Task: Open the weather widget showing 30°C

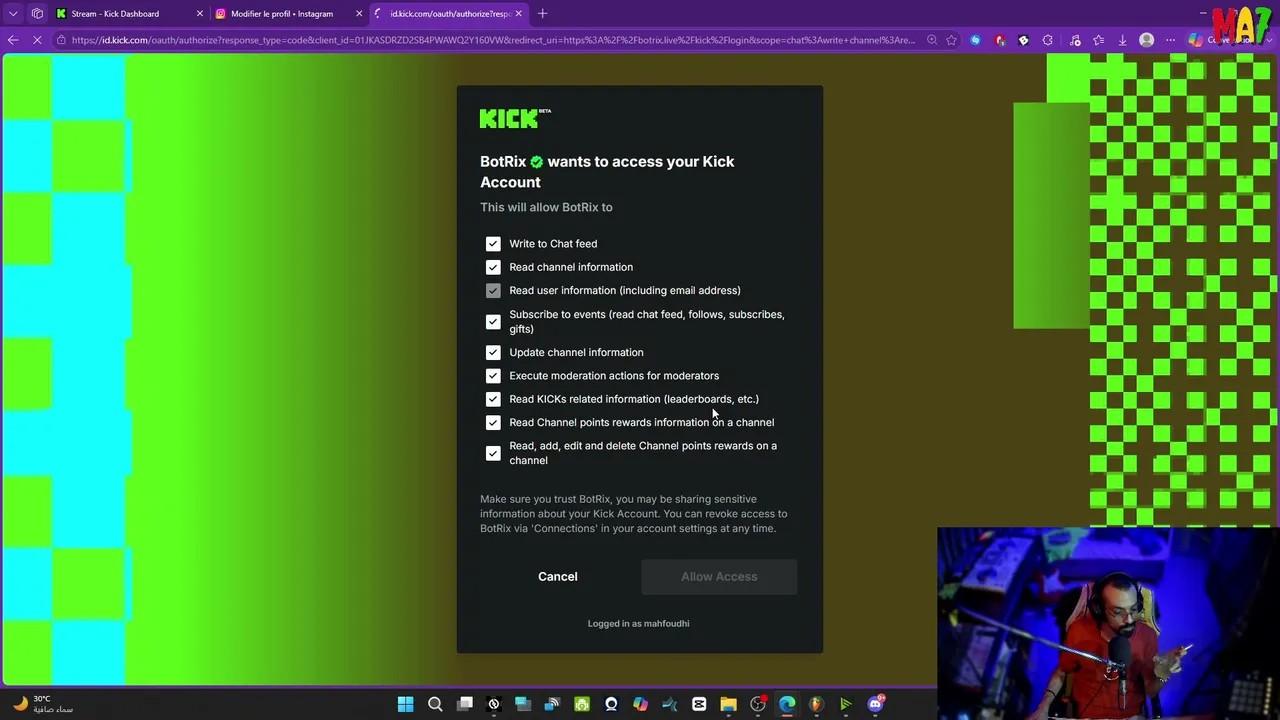Action: pyautogui.click(x=42, y=704)
